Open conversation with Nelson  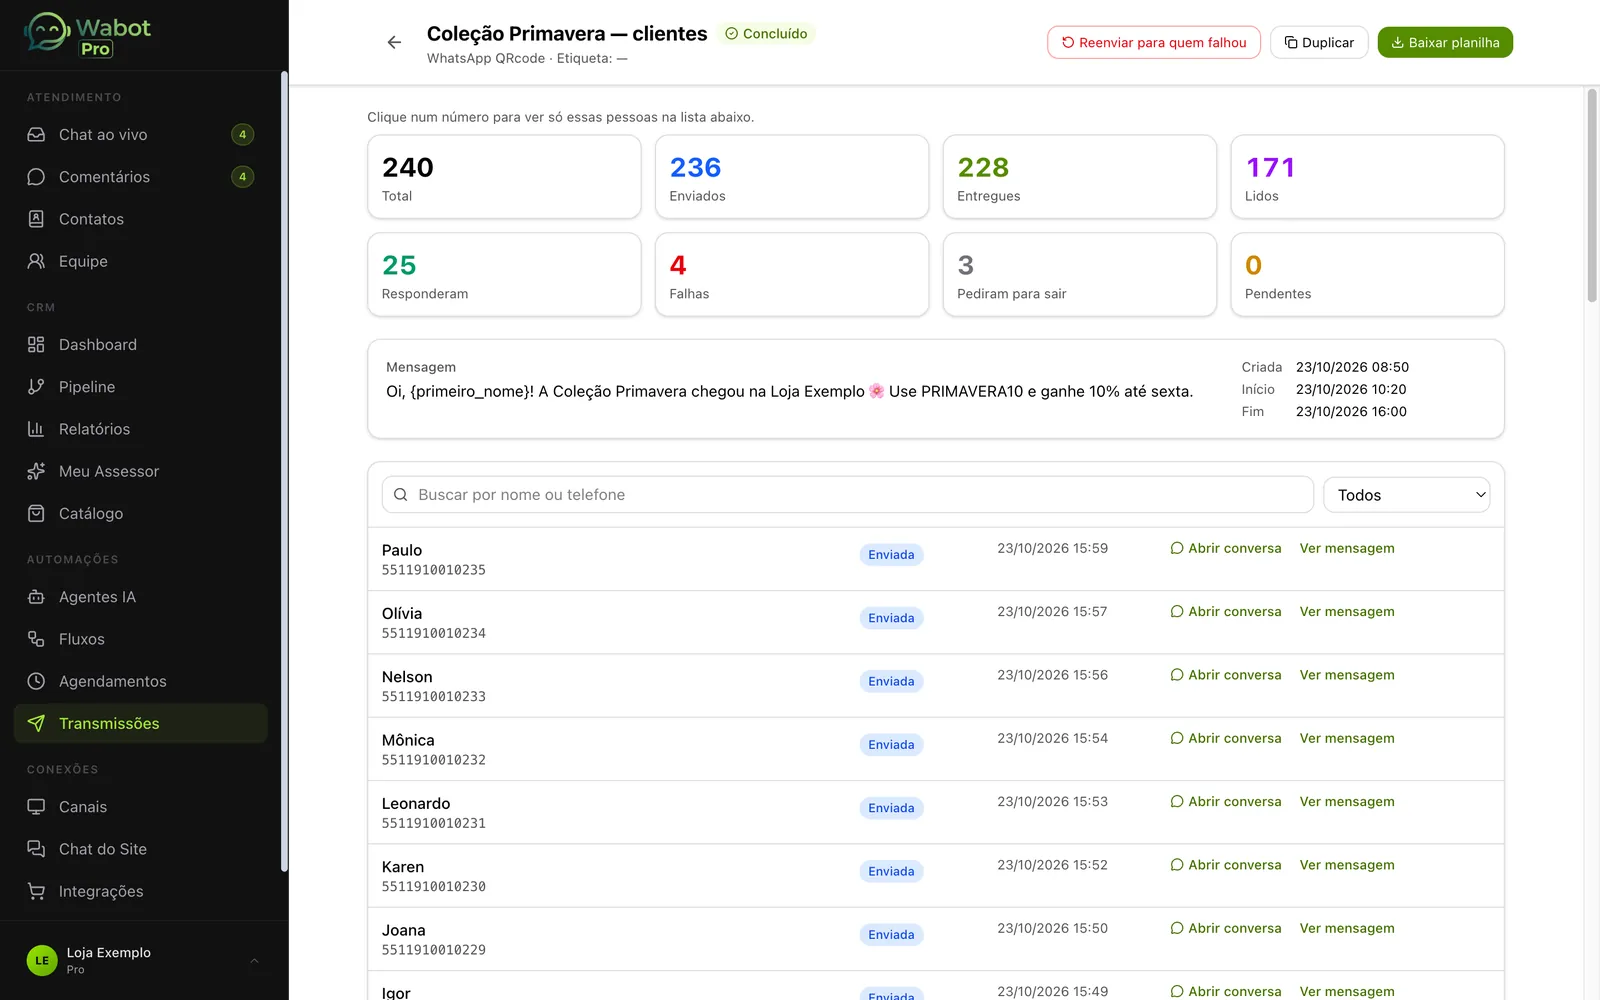click(1226, 675)
